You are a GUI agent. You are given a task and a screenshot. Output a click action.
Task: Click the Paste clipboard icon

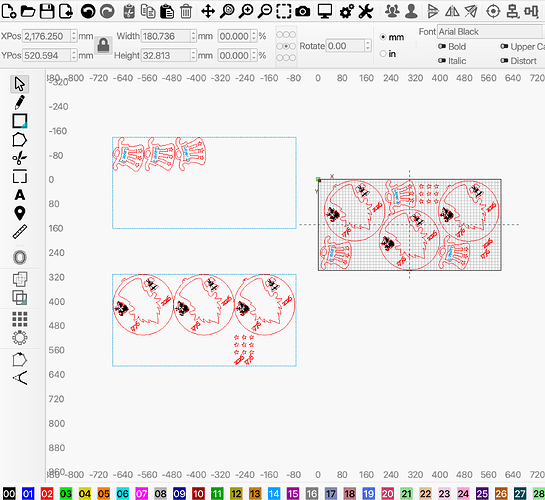tap(167, 11)
